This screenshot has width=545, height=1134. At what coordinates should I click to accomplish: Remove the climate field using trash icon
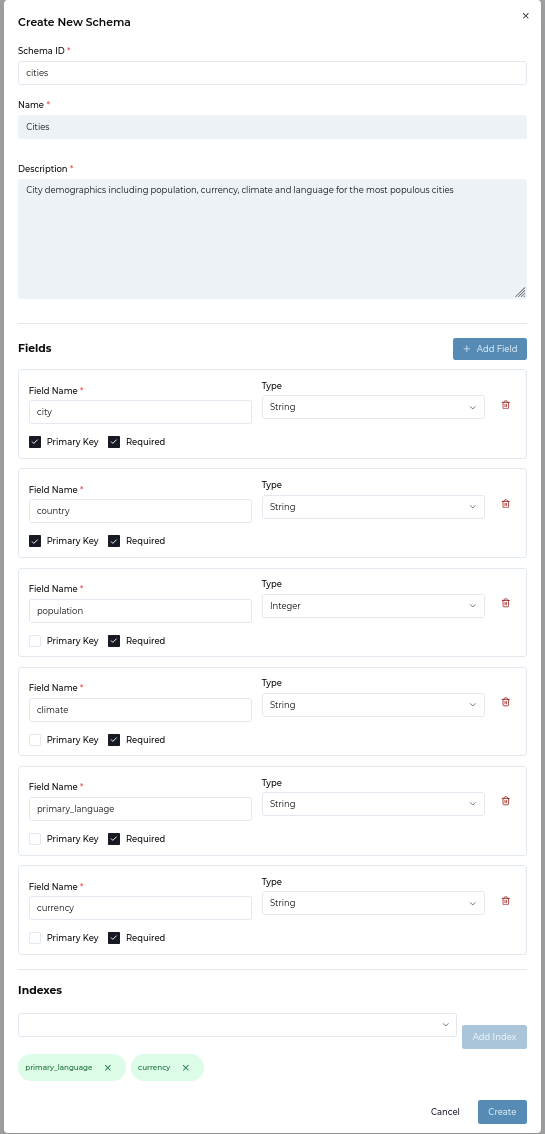pyautogui.click(x=505, y=702)
